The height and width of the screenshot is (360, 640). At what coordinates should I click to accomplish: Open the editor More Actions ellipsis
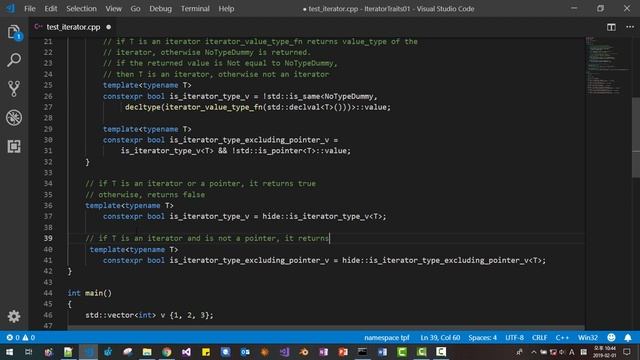630,27
